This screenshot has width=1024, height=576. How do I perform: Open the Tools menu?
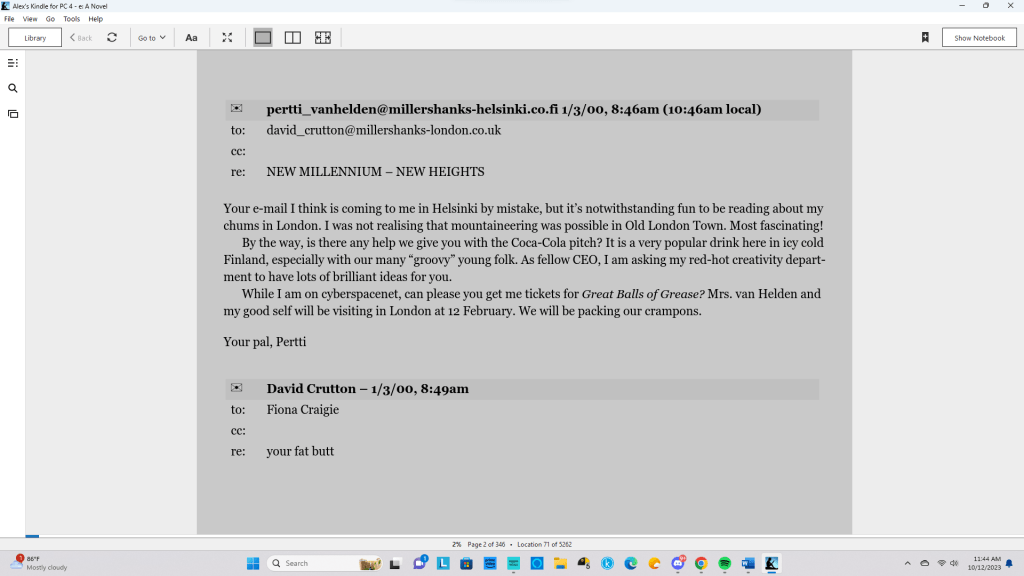coord(71,19)
